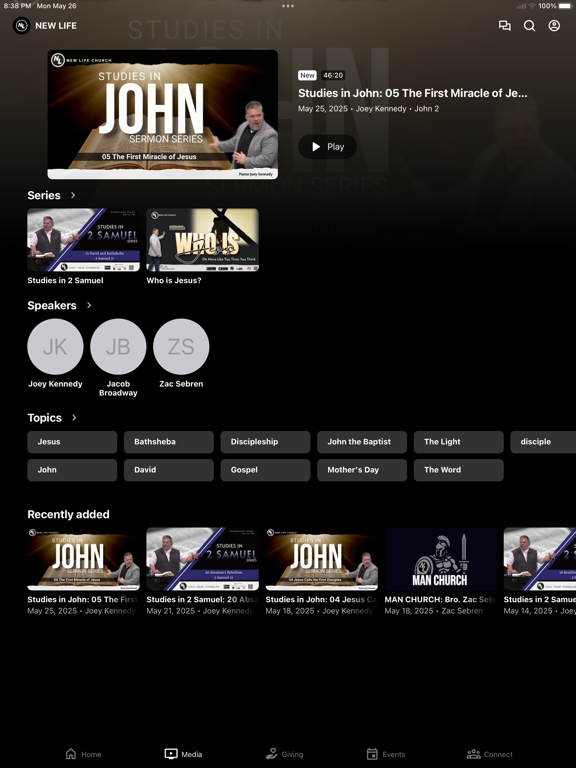Tap the "MAN CHURCH: Bro. Zac Seb" title
The image size is (576, 768).
pos(440,599)
